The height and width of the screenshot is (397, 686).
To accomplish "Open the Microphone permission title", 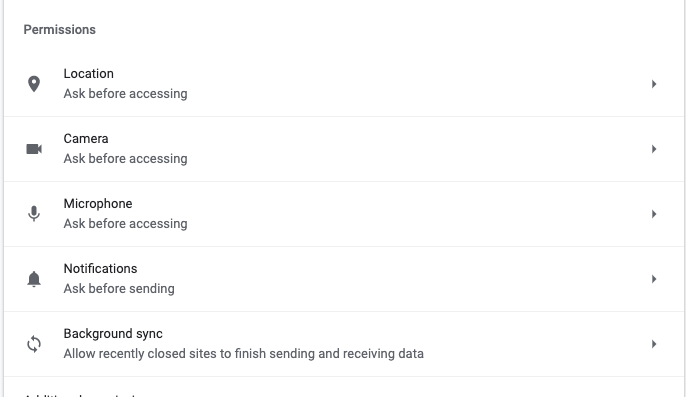I will (x=98, y=204).
